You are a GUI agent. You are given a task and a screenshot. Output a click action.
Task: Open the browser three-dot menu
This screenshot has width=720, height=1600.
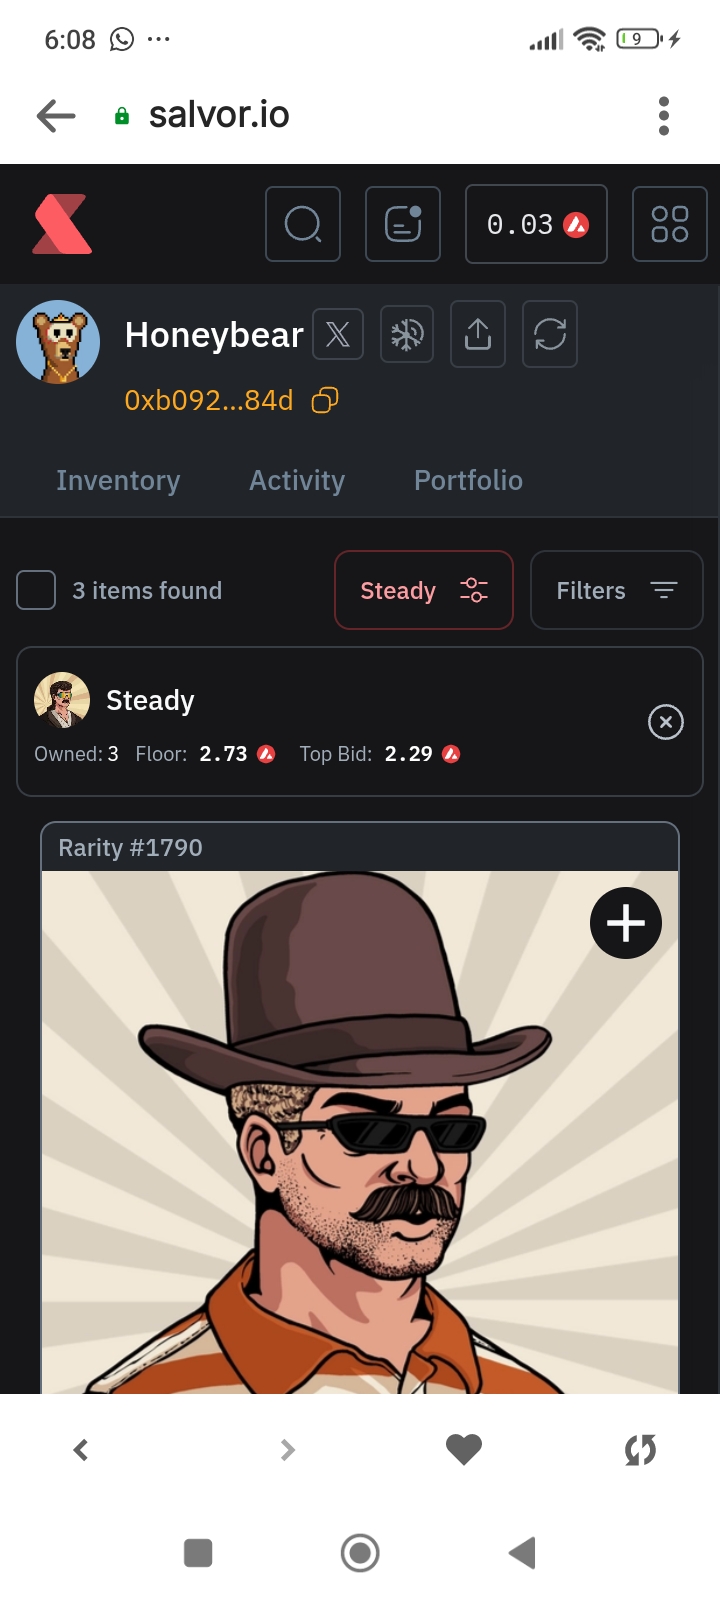pyautogui.click(x=663, y=116)
